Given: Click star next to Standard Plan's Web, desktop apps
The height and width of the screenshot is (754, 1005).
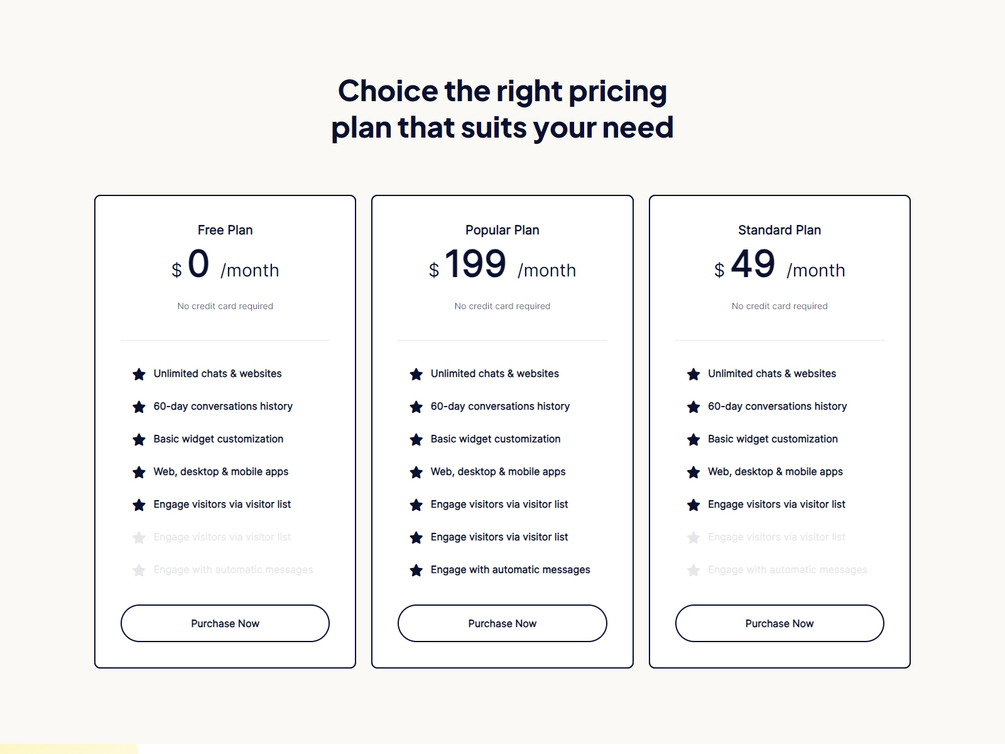Looking at the screenshot, I should tap(693, 472).
